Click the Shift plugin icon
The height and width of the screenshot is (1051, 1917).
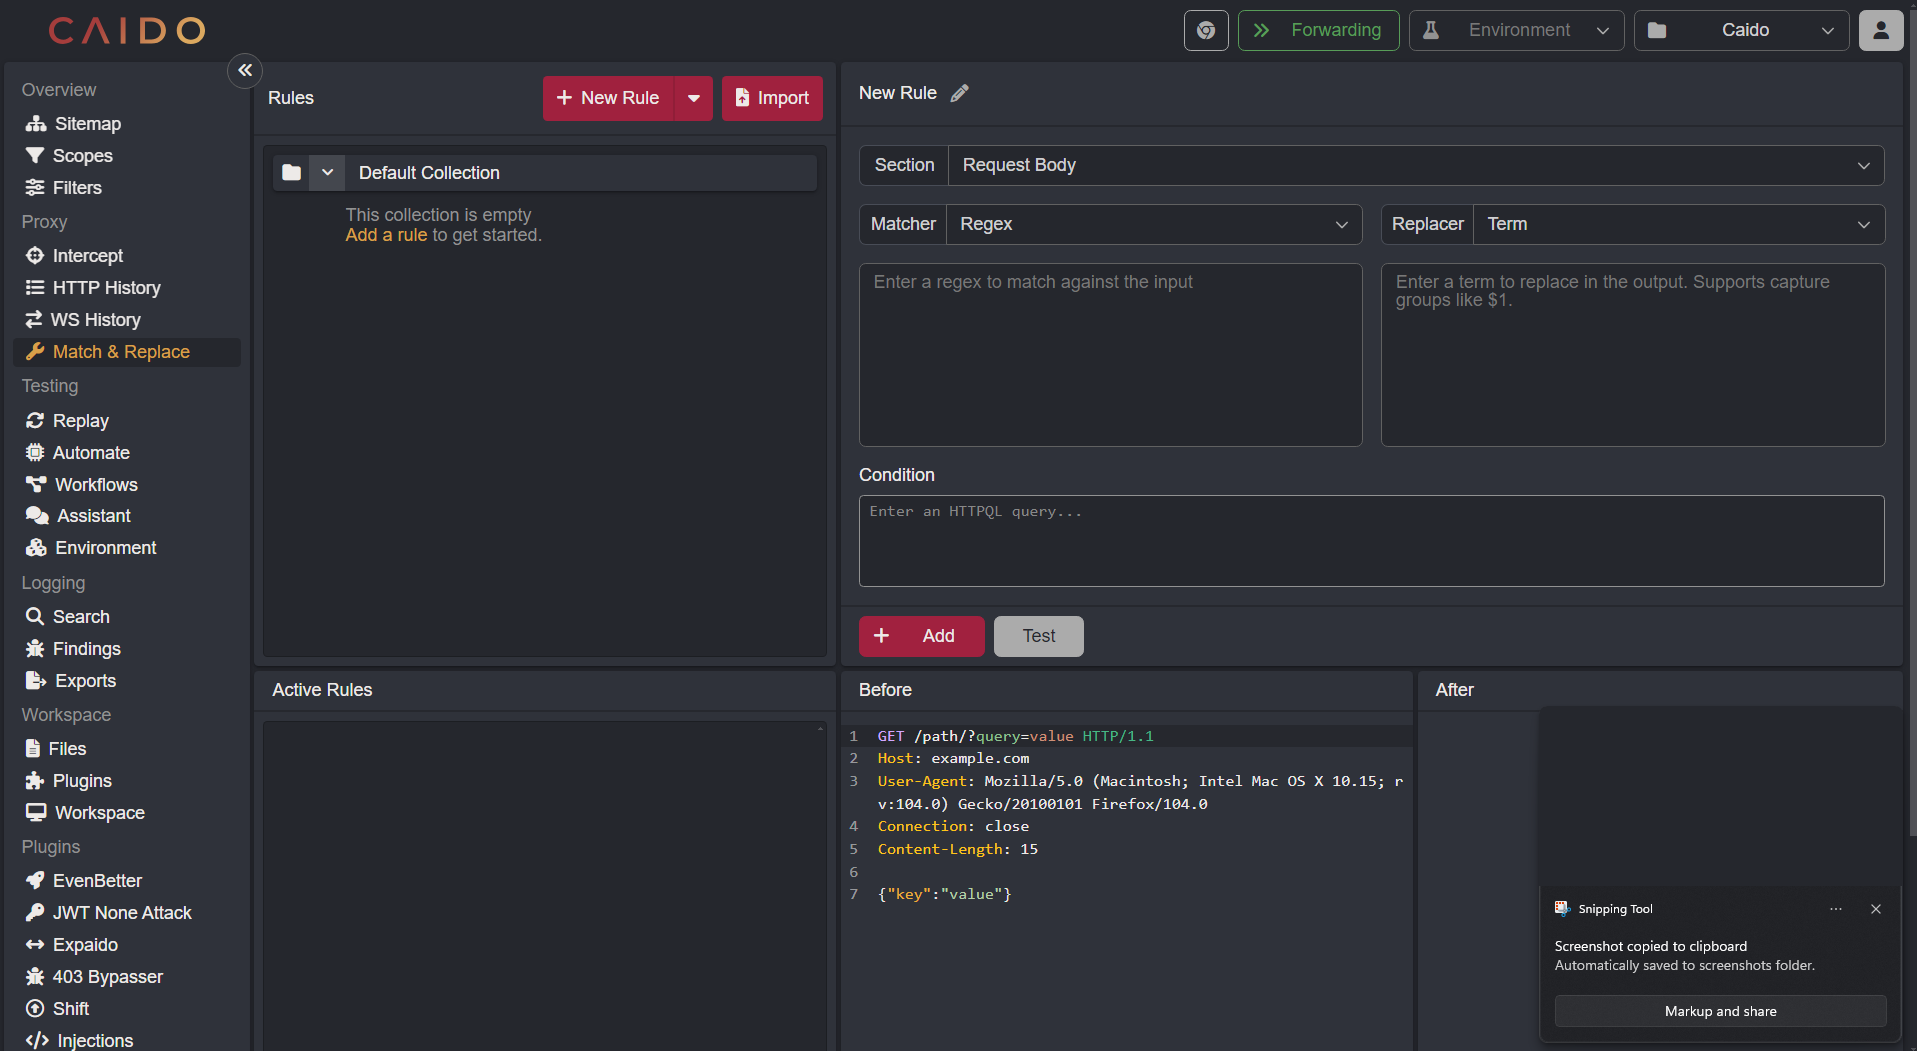click(x=35, y=1009)
